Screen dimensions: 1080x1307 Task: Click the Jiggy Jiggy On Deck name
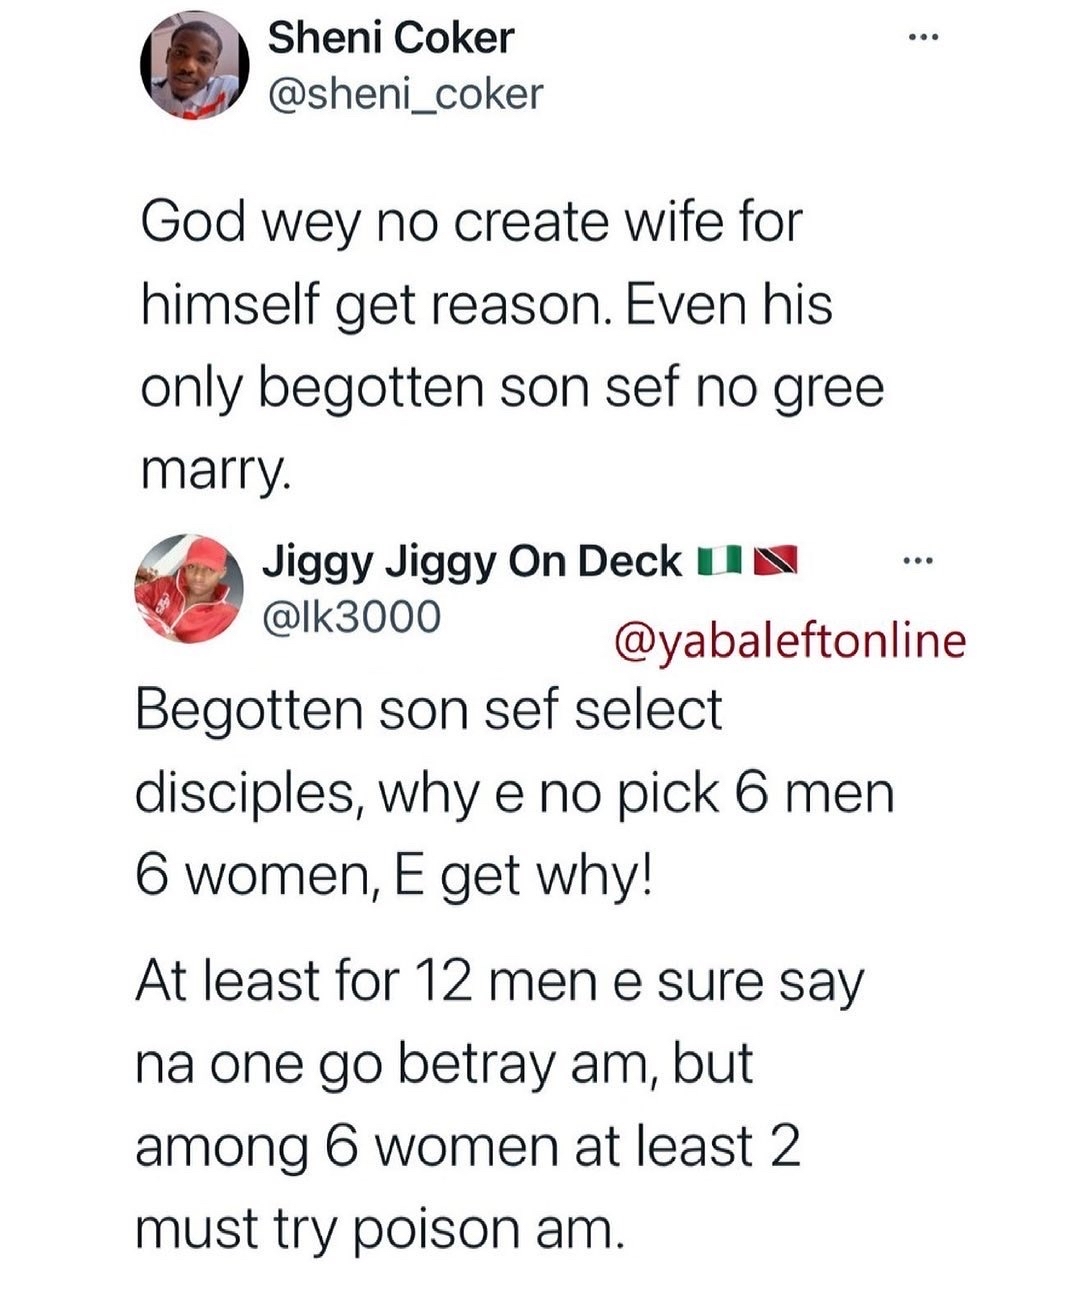pyautogui.click(x=472, y=562)
